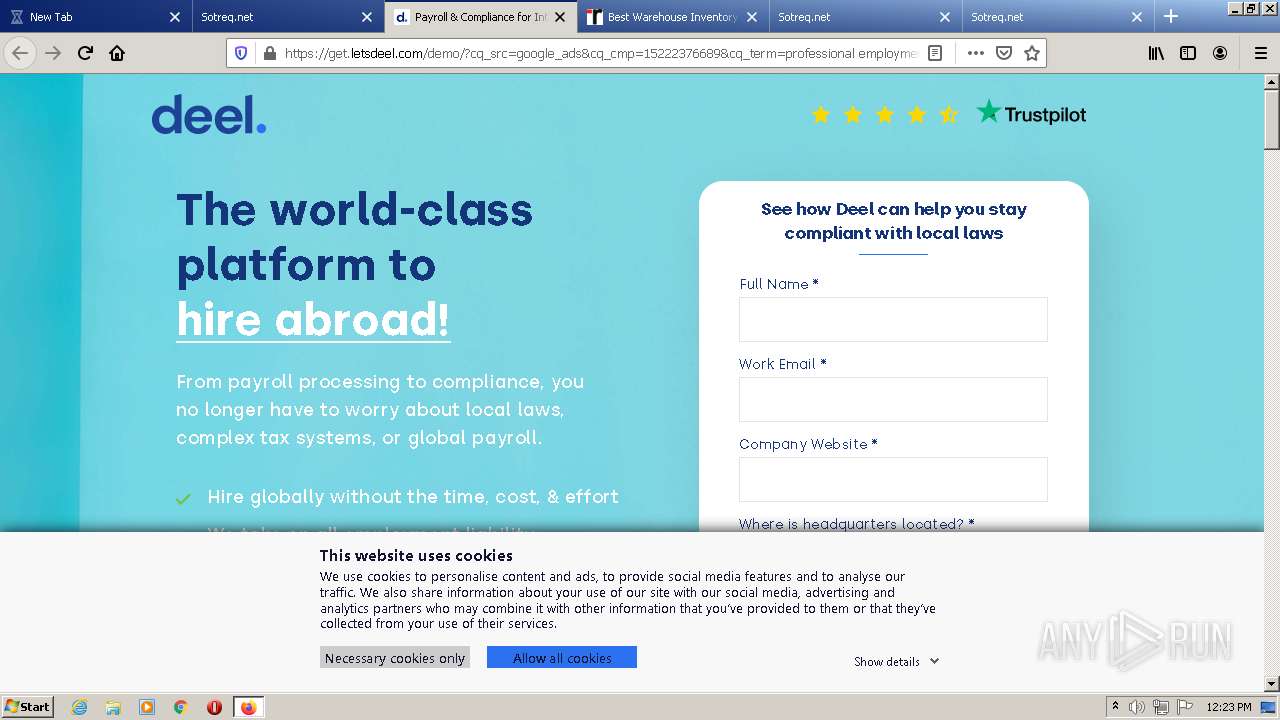Click the Work Email input field

893,399
